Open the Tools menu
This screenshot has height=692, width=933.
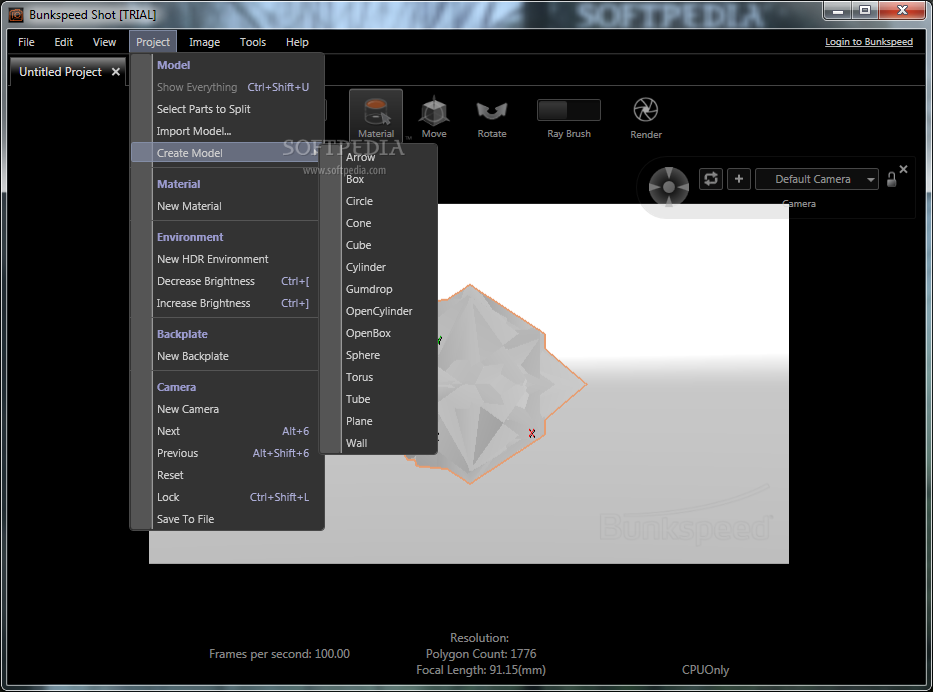pyautogui.click(x=253, y=42)
